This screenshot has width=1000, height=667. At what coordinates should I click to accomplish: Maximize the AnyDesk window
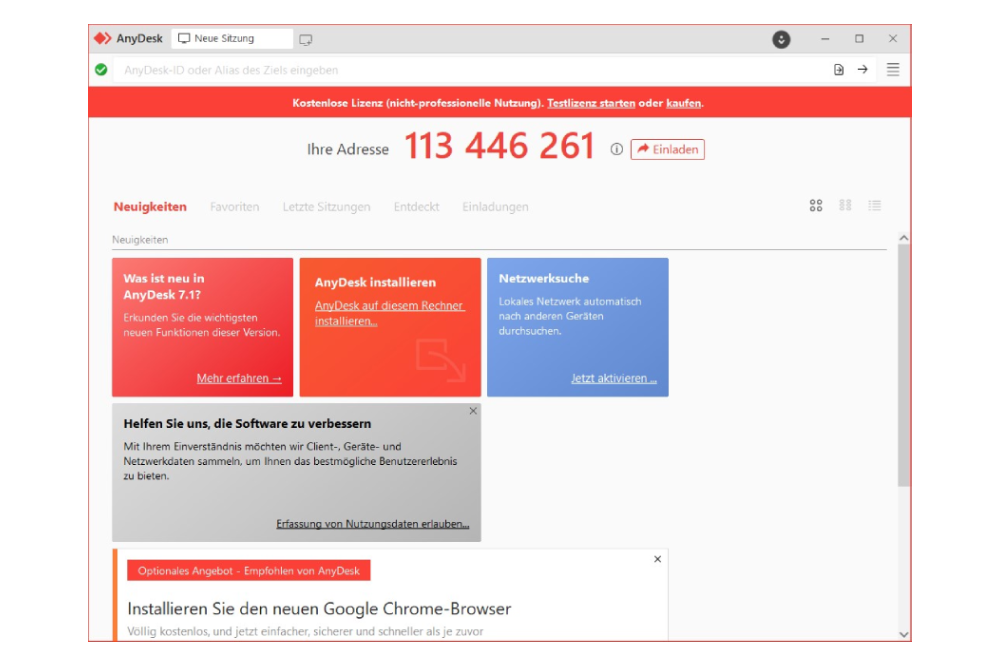pos(859,39)
